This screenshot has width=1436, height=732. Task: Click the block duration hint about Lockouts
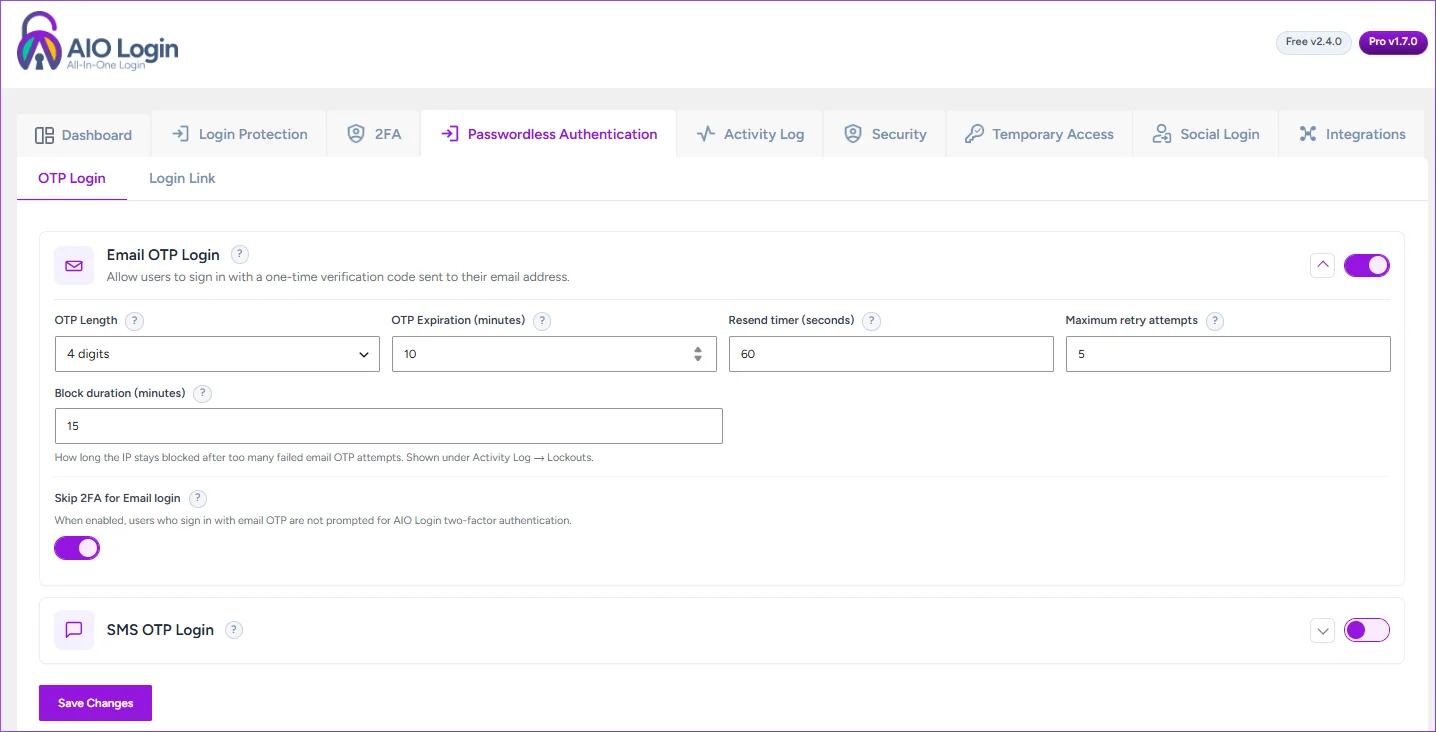(324, 458)
